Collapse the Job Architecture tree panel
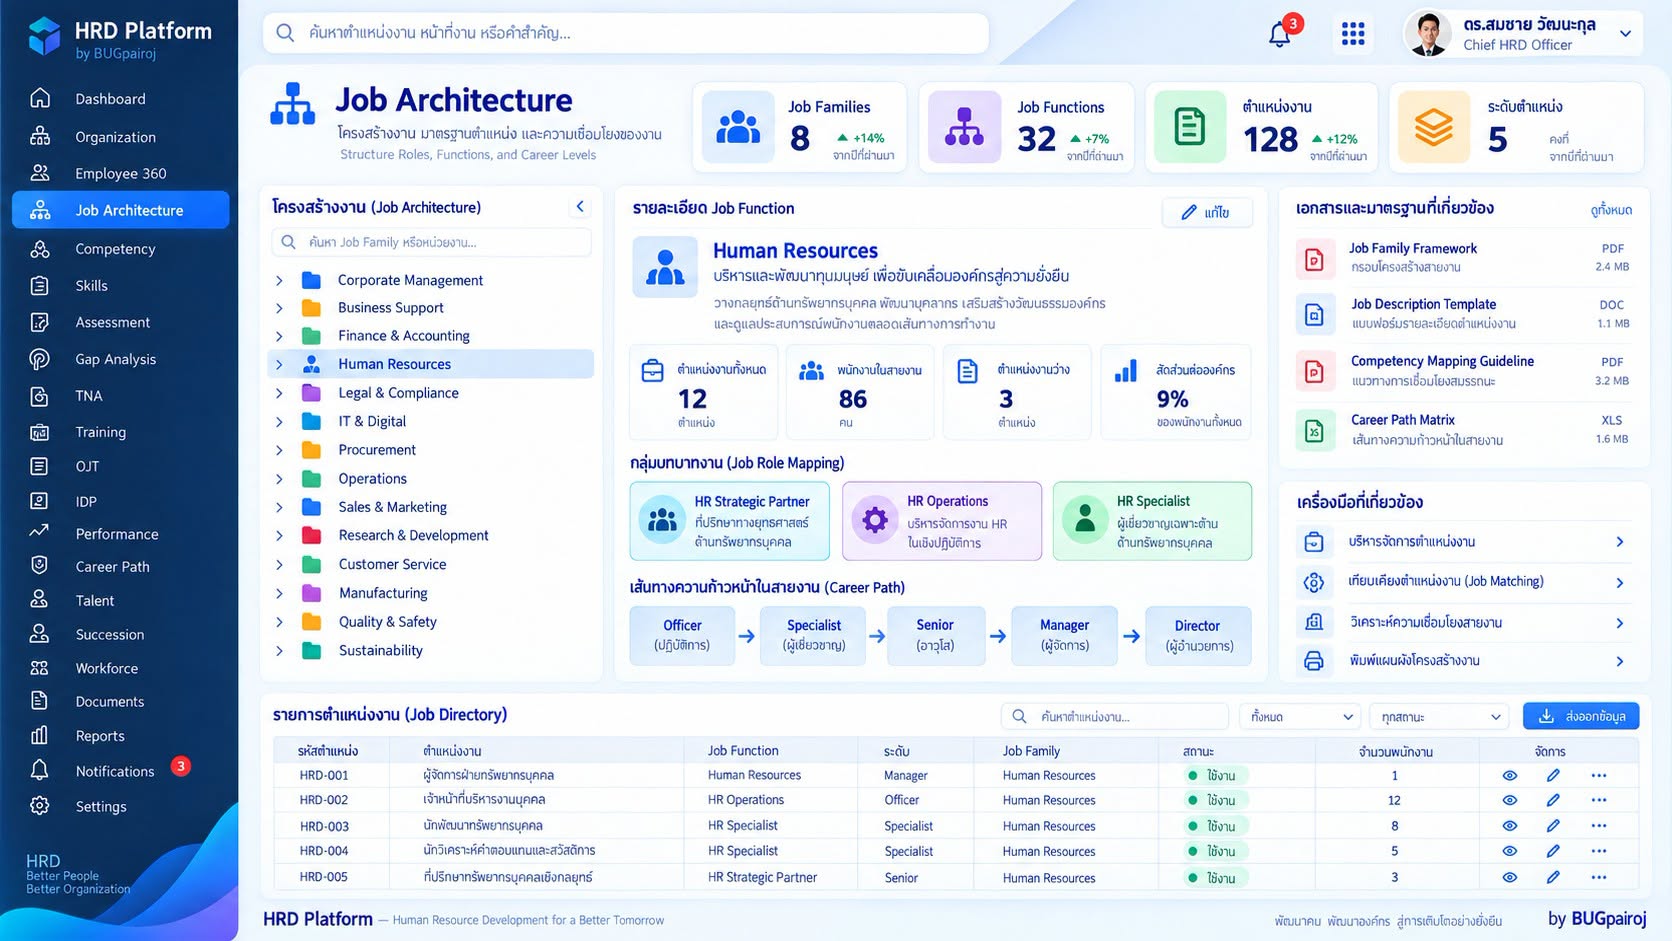 point(580,207)
